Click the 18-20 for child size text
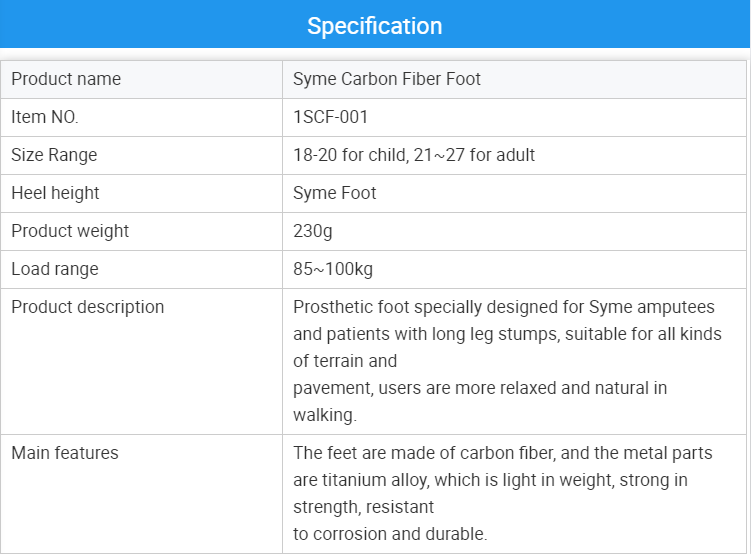The image size is (751, 554). point(351,155)
